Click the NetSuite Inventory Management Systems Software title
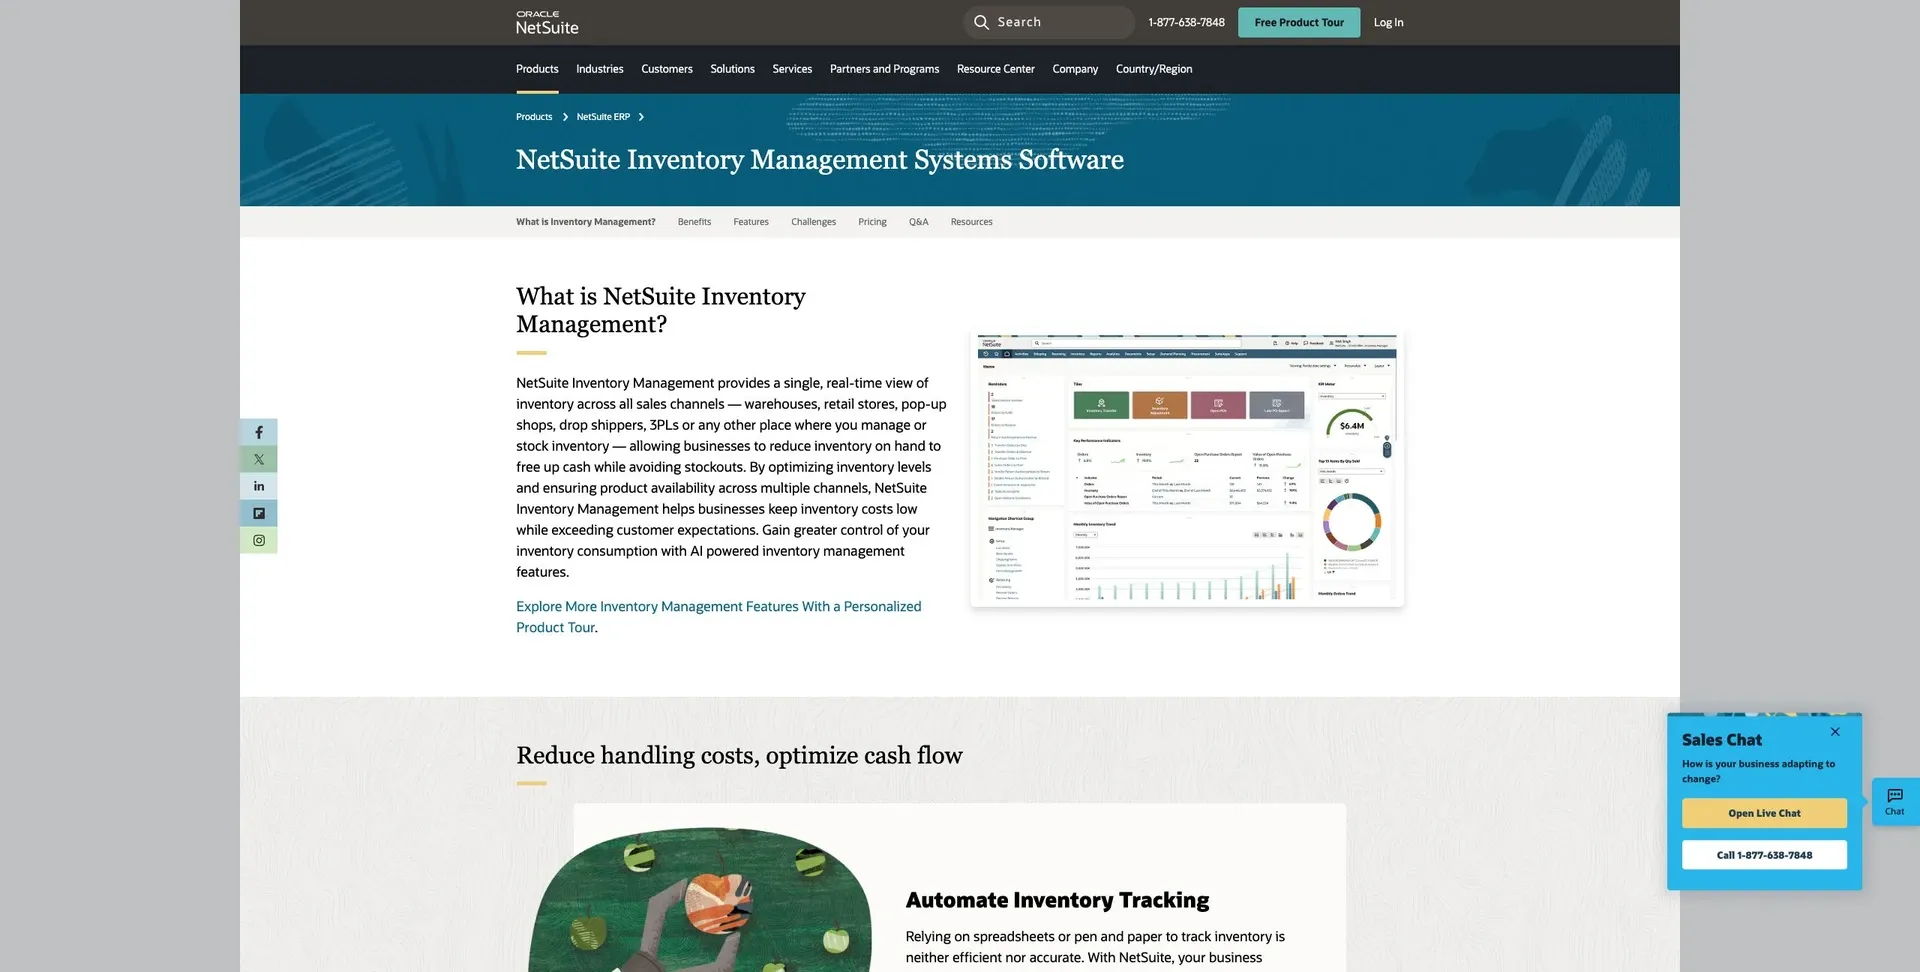The height and width of the screenshot is (972, 1920). pos(820,160)
